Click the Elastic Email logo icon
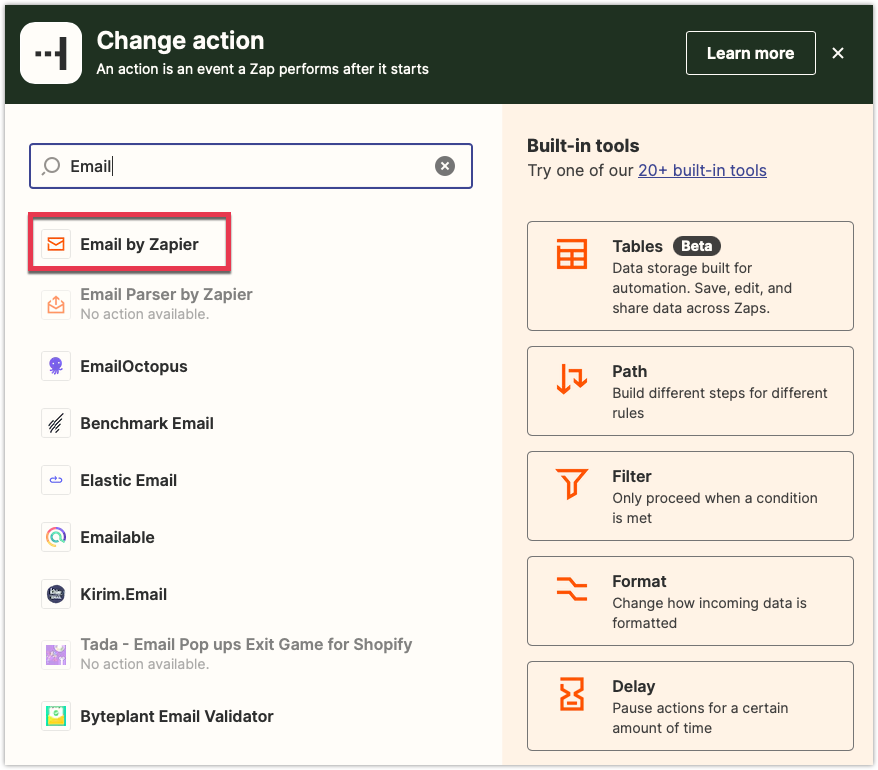 click(56, 480)
